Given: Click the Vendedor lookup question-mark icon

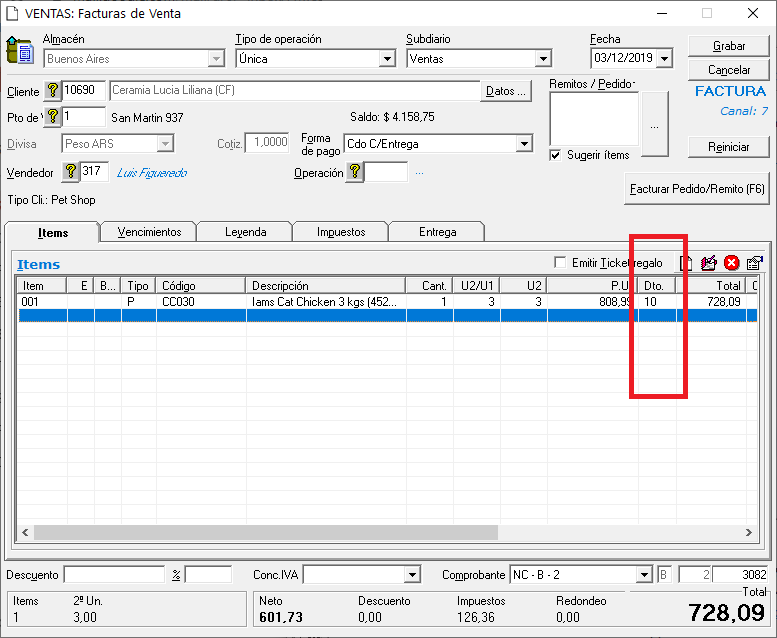Looking at the screenshot, I should pos(71,172).
